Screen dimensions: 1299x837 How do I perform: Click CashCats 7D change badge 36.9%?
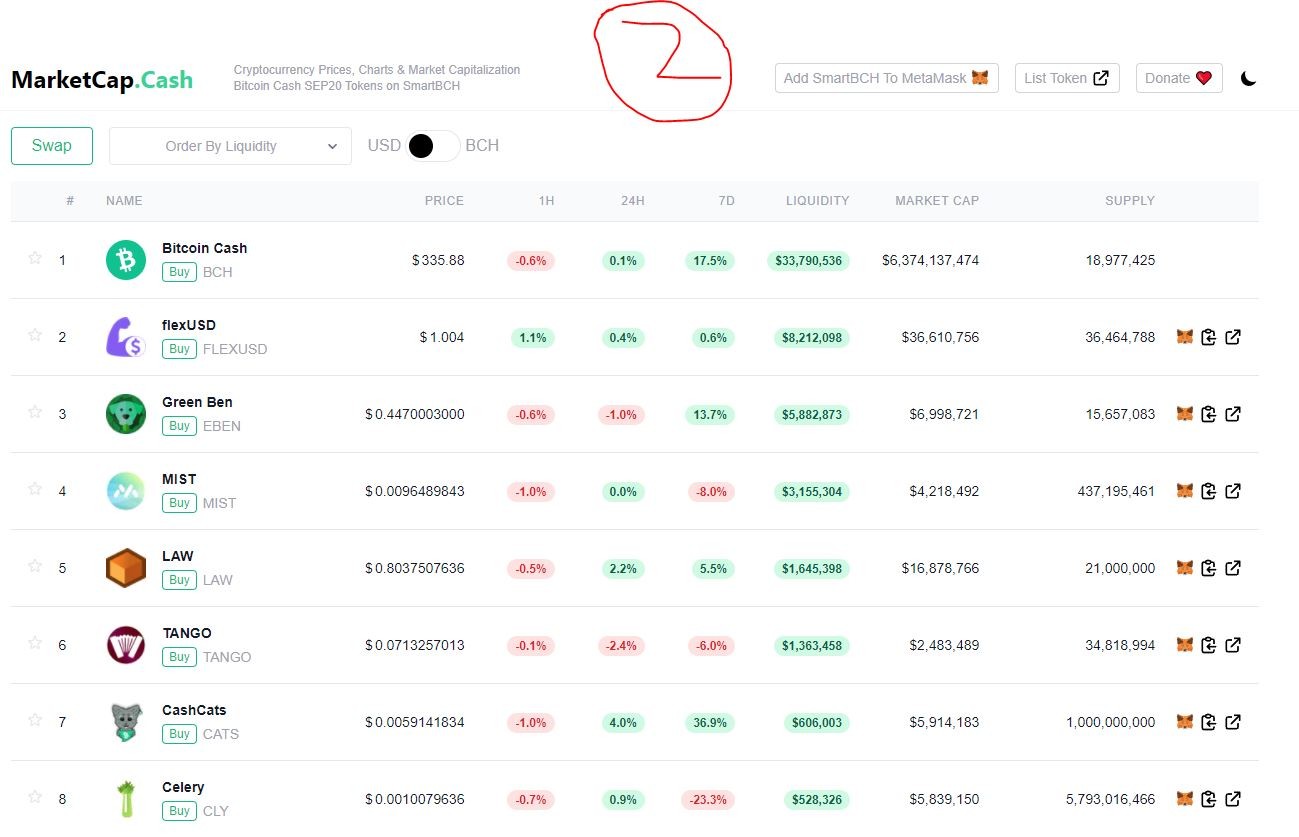pos(710,723)
